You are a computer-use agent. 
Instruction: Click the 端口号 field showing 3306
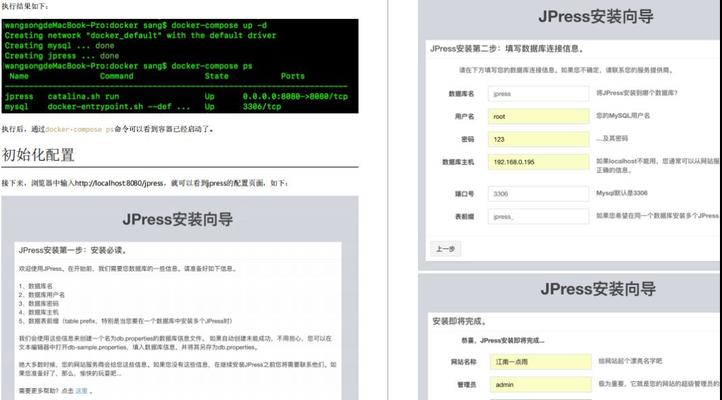click(x=538, y=194)
